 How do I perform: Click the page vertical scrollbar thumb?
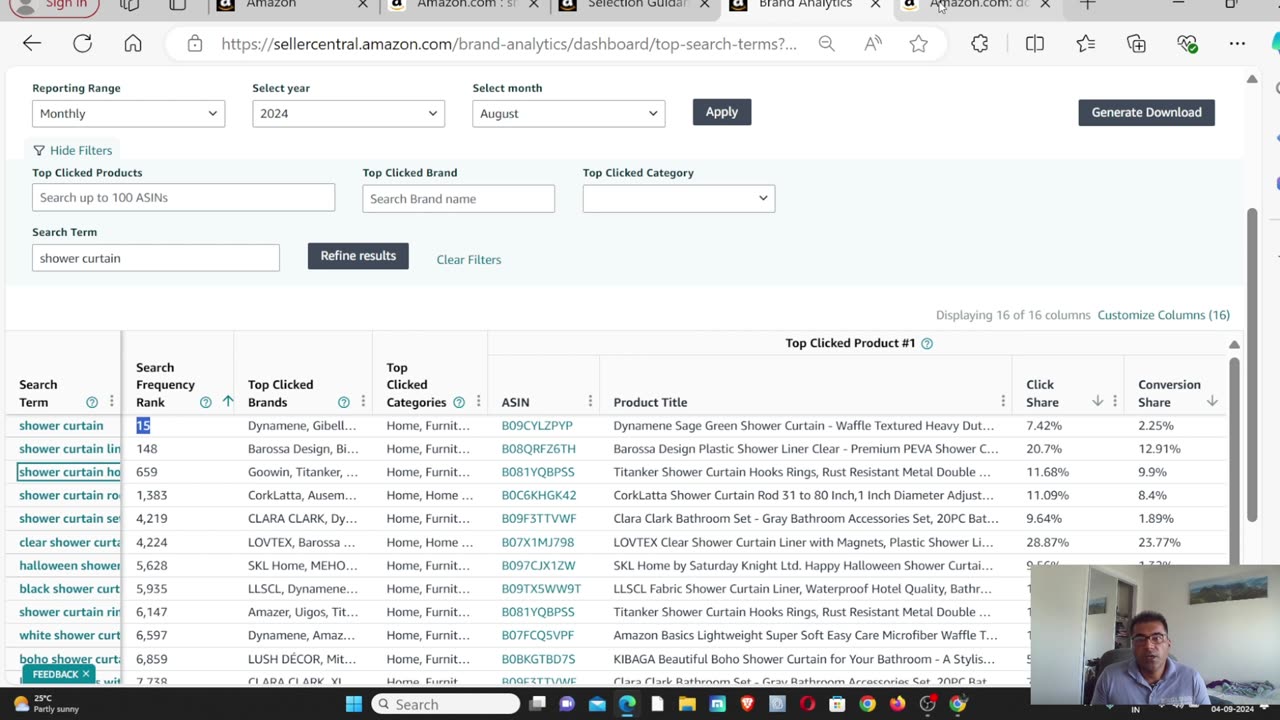[1252, 365]
